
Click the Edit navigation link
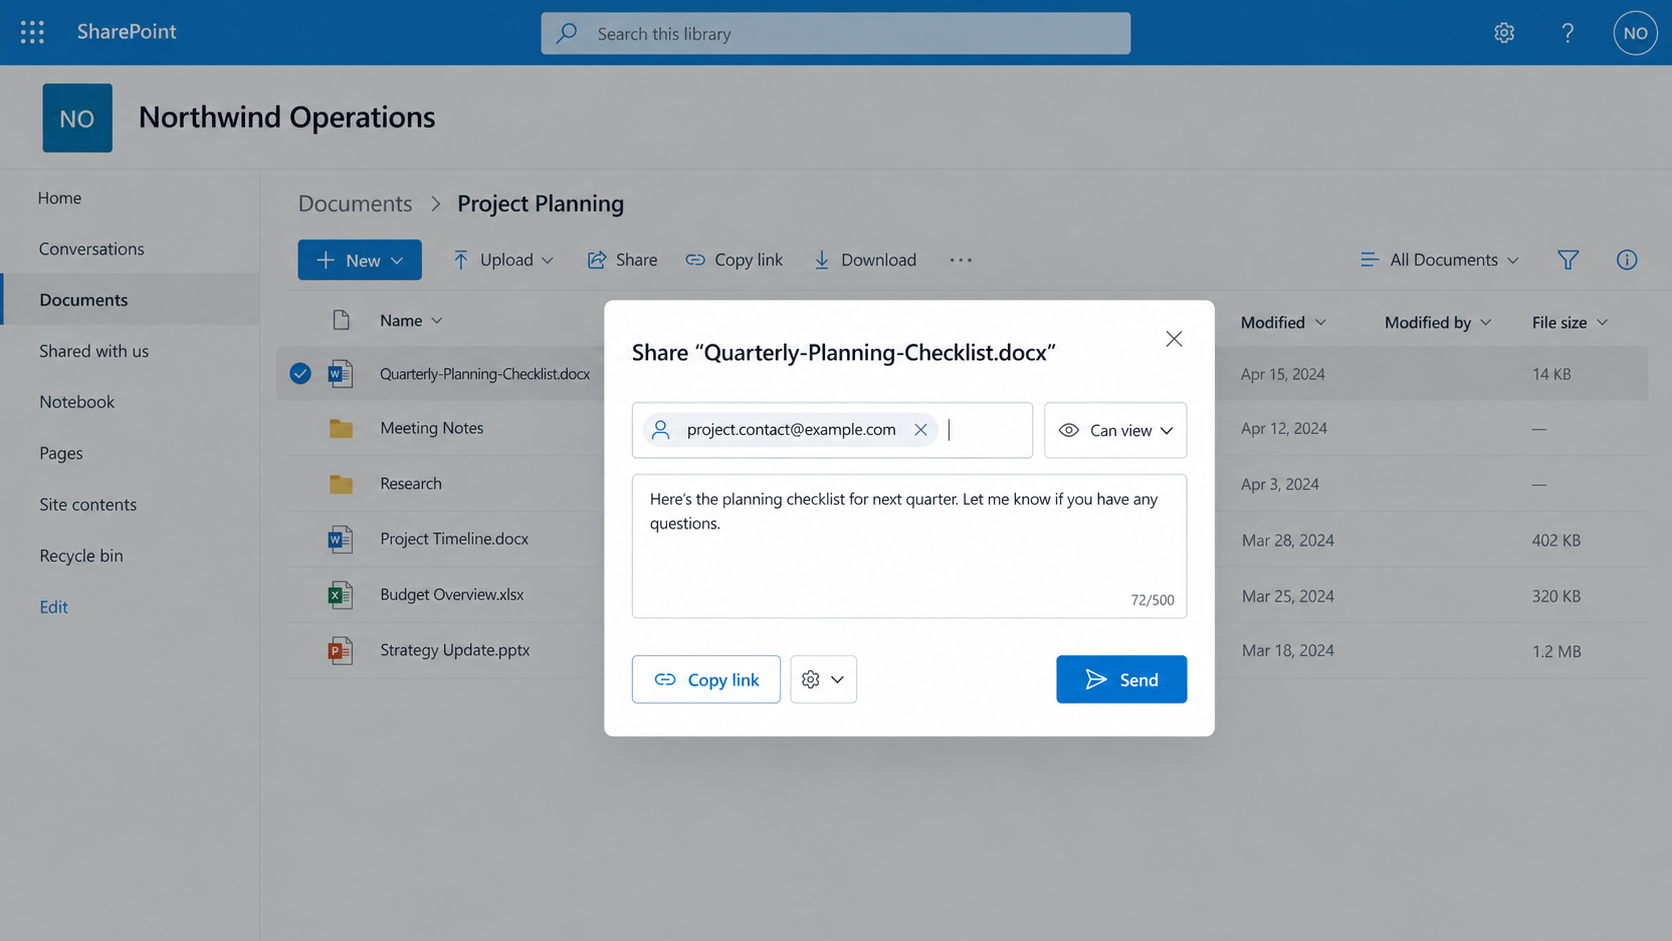coord(54,607)
